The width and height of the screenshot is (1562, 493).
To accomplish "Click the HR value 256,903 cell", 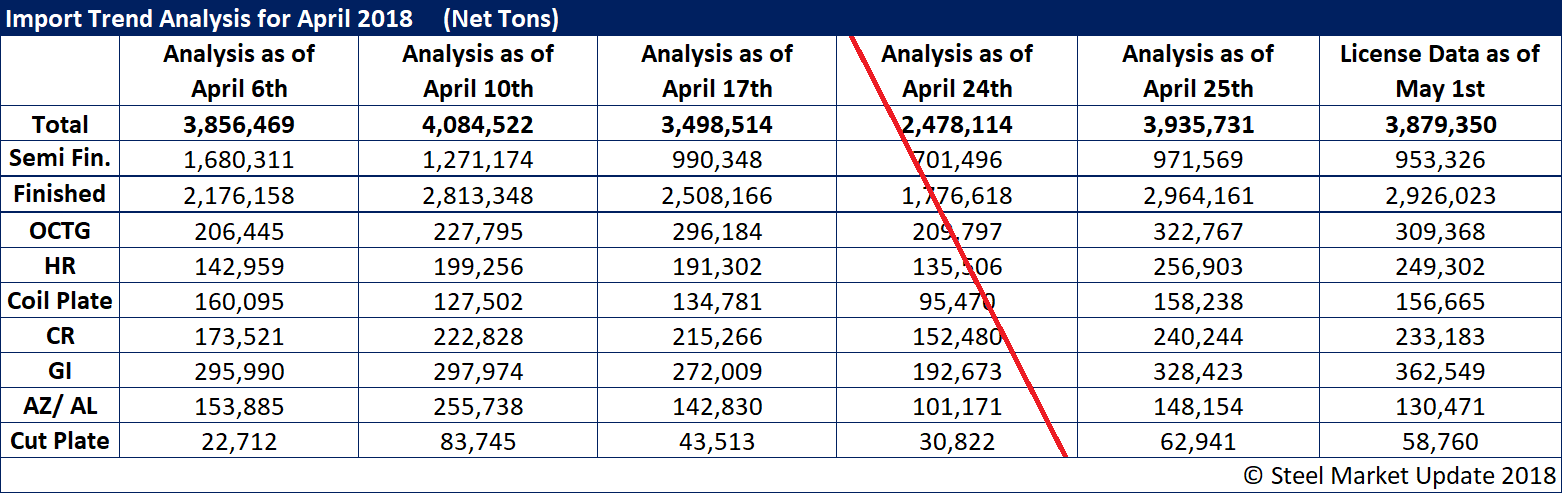I will [1197, 267].
